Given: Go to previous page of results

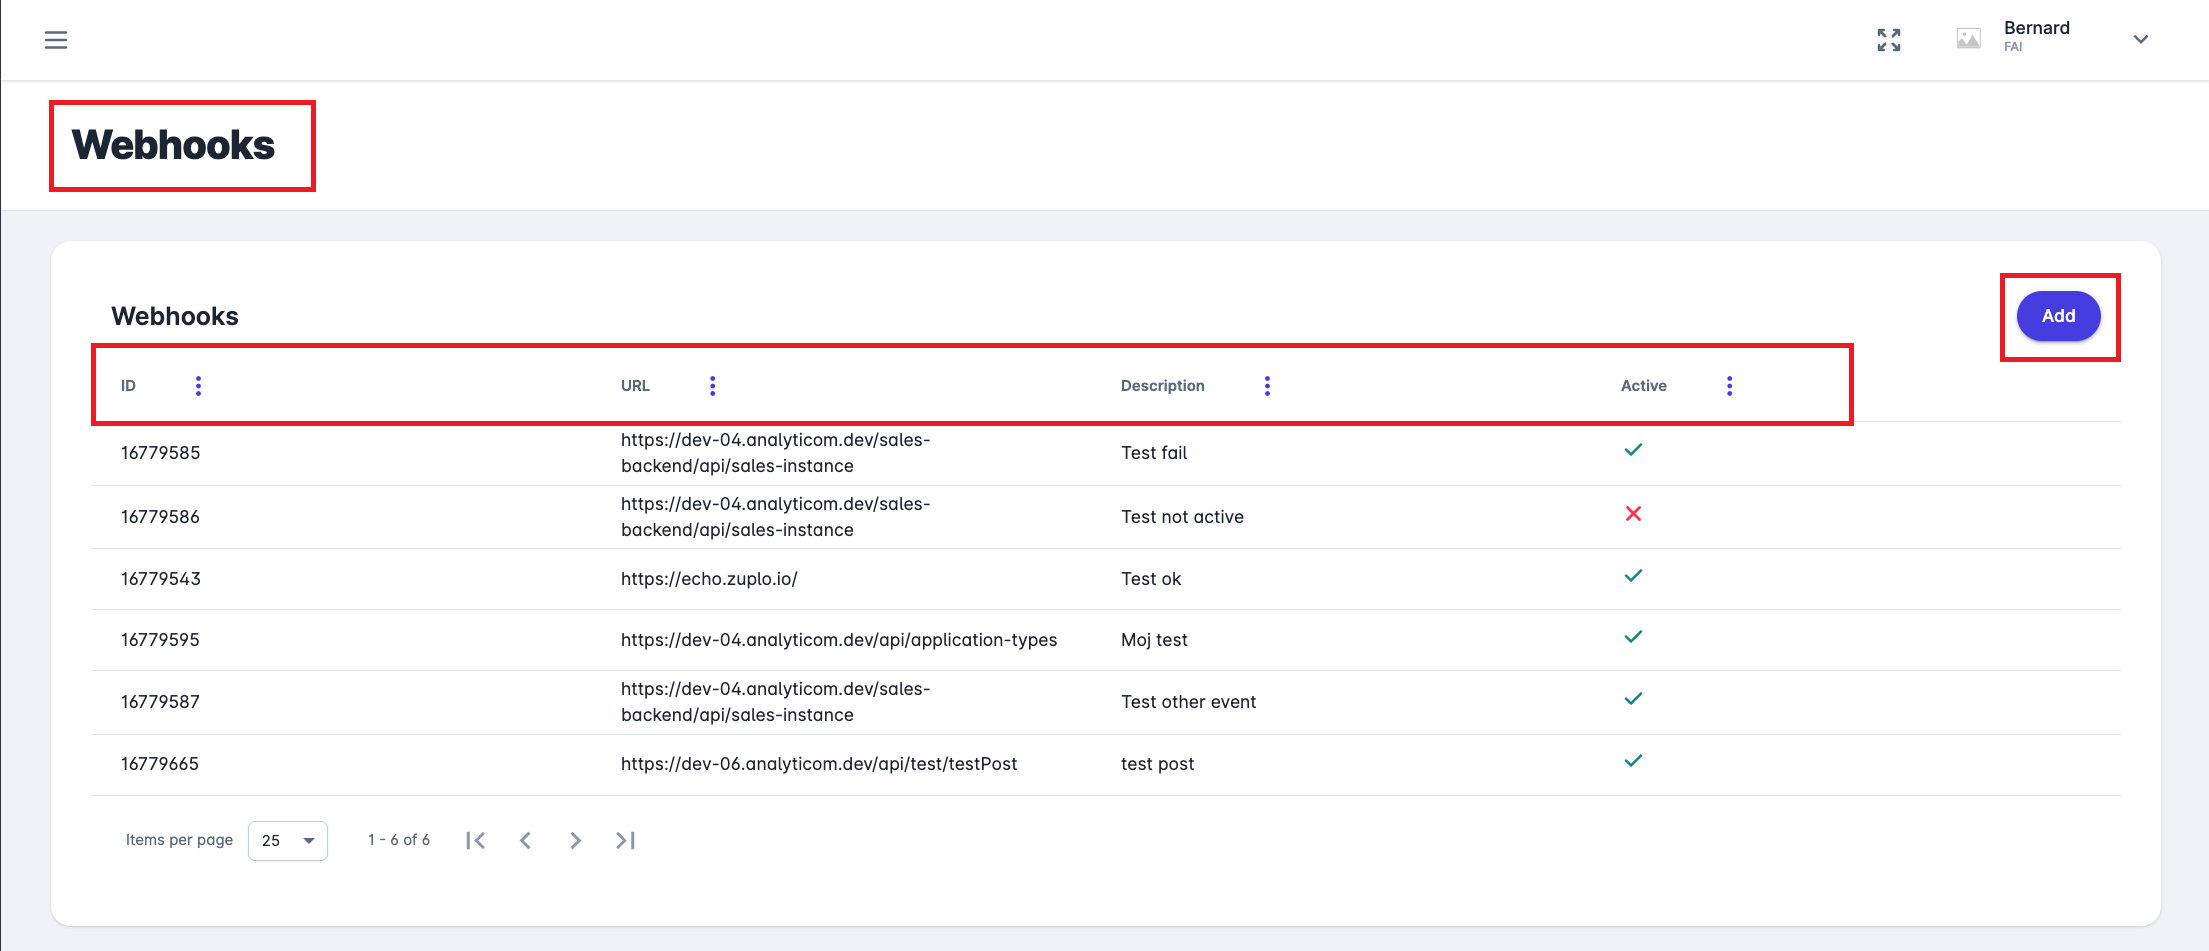Looking at the screenshot, I should tap(525, 841).
